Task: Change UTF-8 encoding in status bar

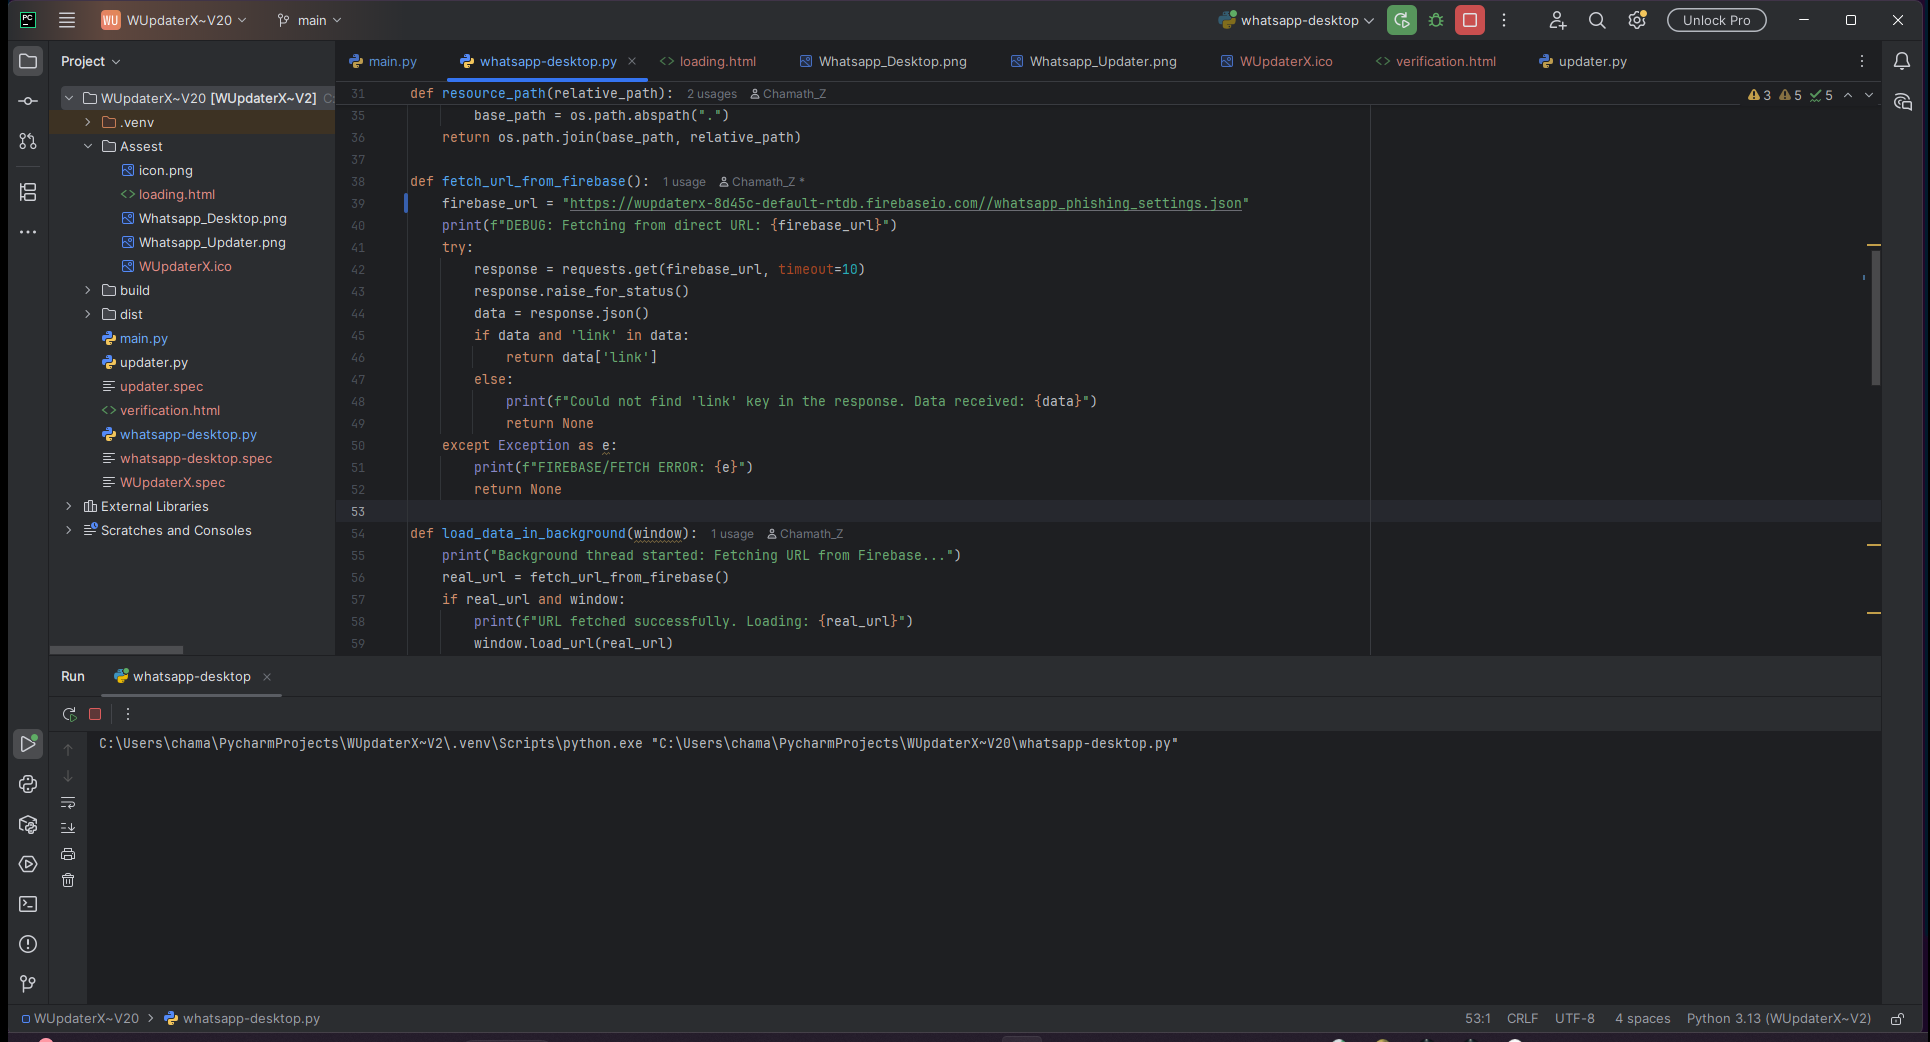Action: click(x=1574, y=1019)
